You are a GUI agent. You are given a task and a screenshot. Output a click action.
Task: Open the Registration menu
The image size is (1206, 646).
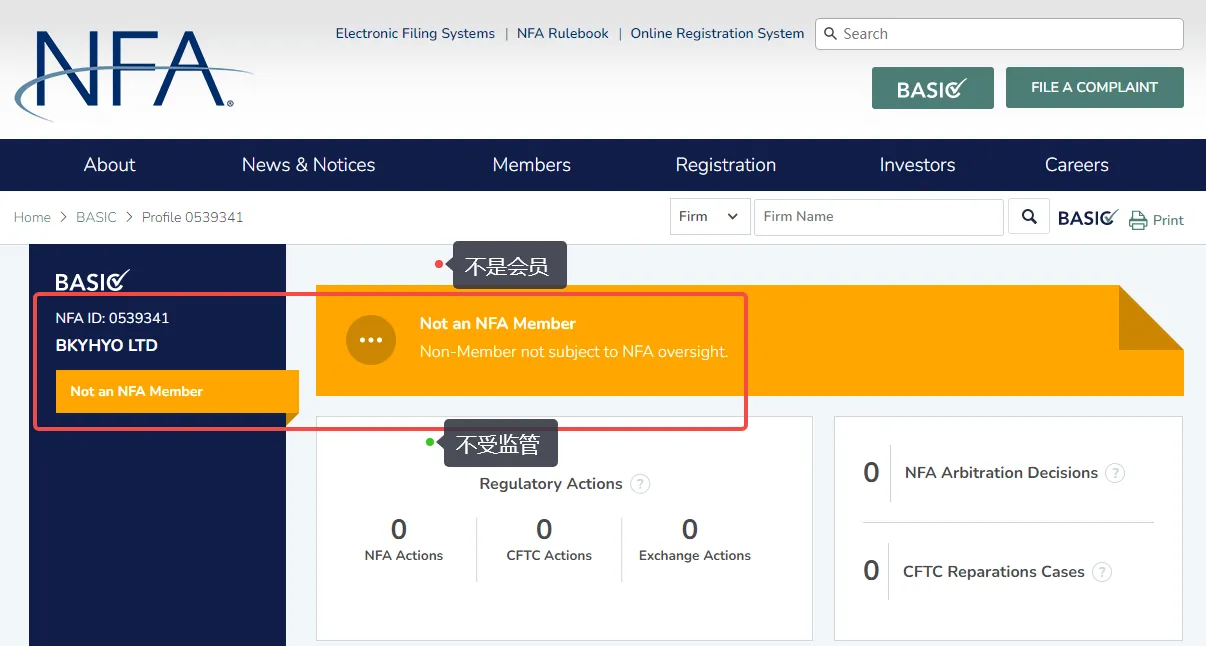pos(726,165)
